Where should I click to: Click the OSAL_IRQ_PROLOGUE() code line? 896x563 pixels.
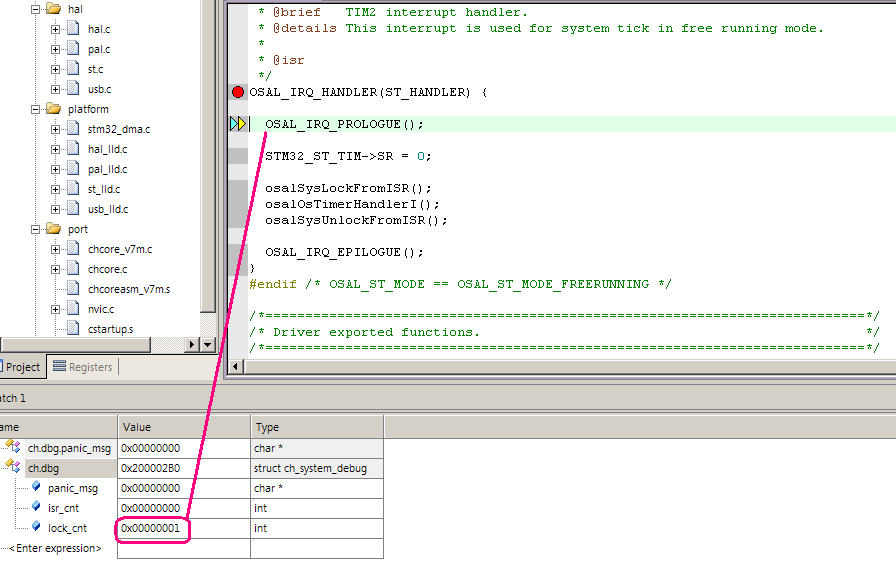344,124
